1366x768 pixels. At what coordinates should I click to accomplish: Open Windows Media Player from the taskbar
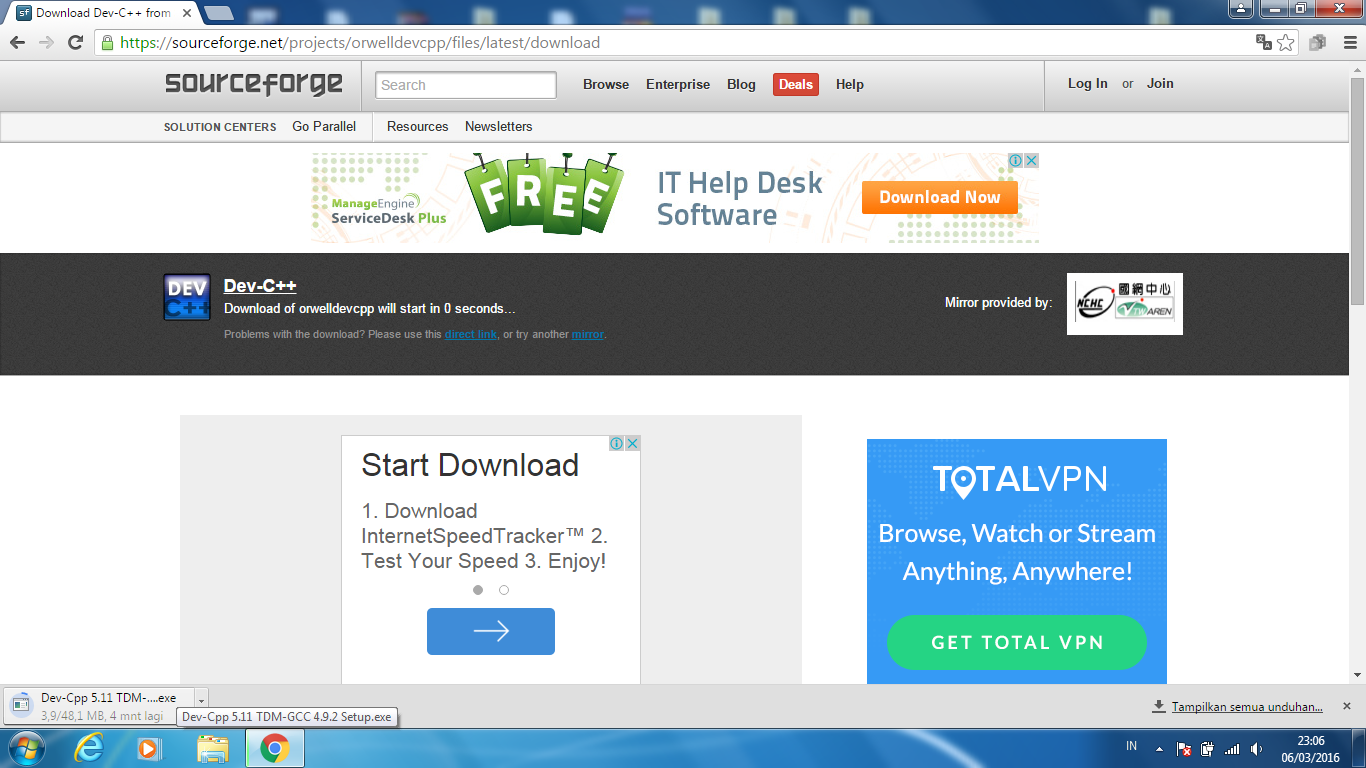pyautogui.click(x=148, y=748)
